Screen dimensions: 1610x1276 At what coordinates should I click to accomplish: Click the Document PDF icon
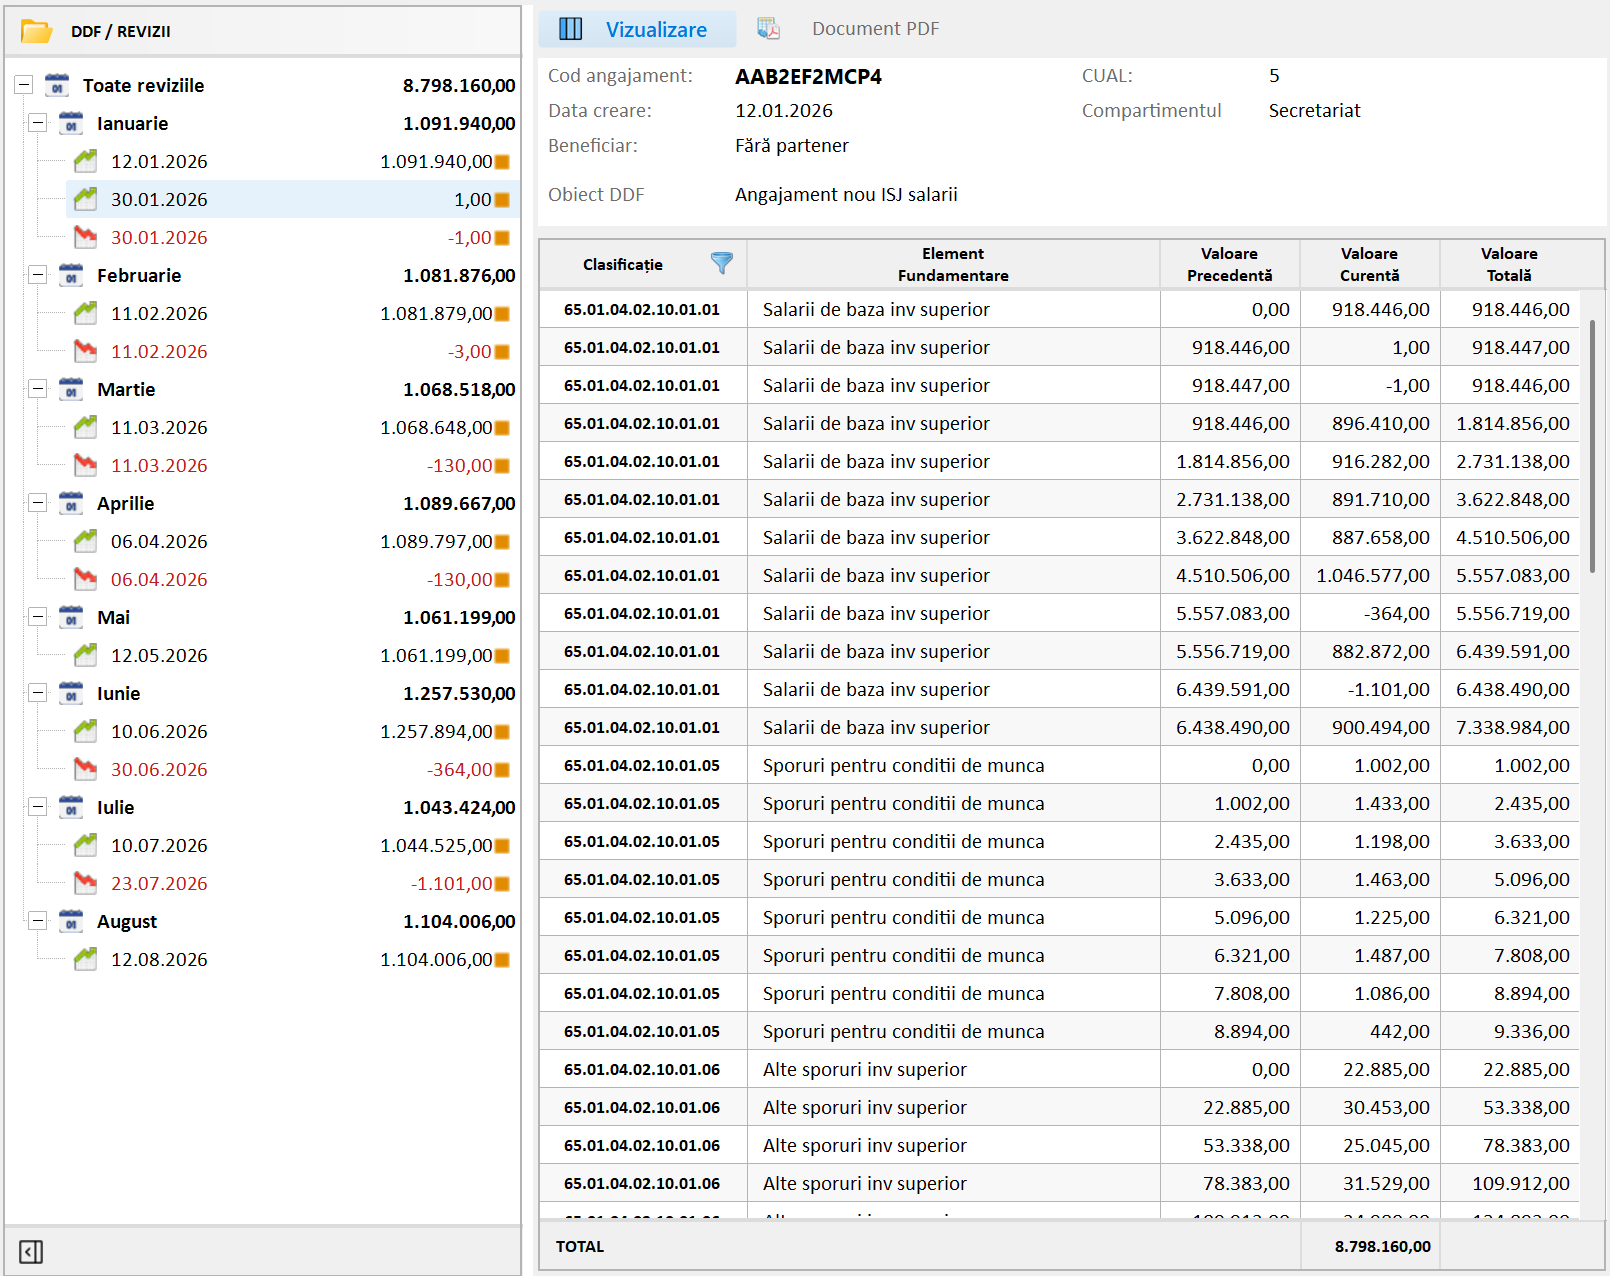768,29
